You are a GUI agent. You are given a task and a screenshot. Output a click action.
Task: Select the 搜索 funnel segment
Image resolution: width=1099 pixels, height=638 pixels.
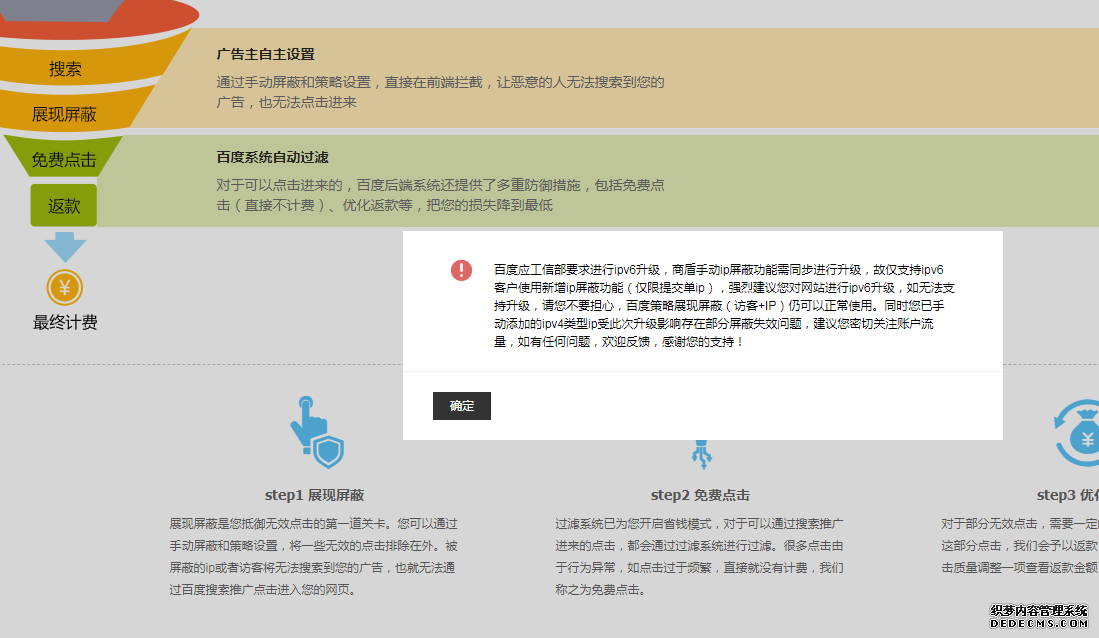(x=65, y=69)
